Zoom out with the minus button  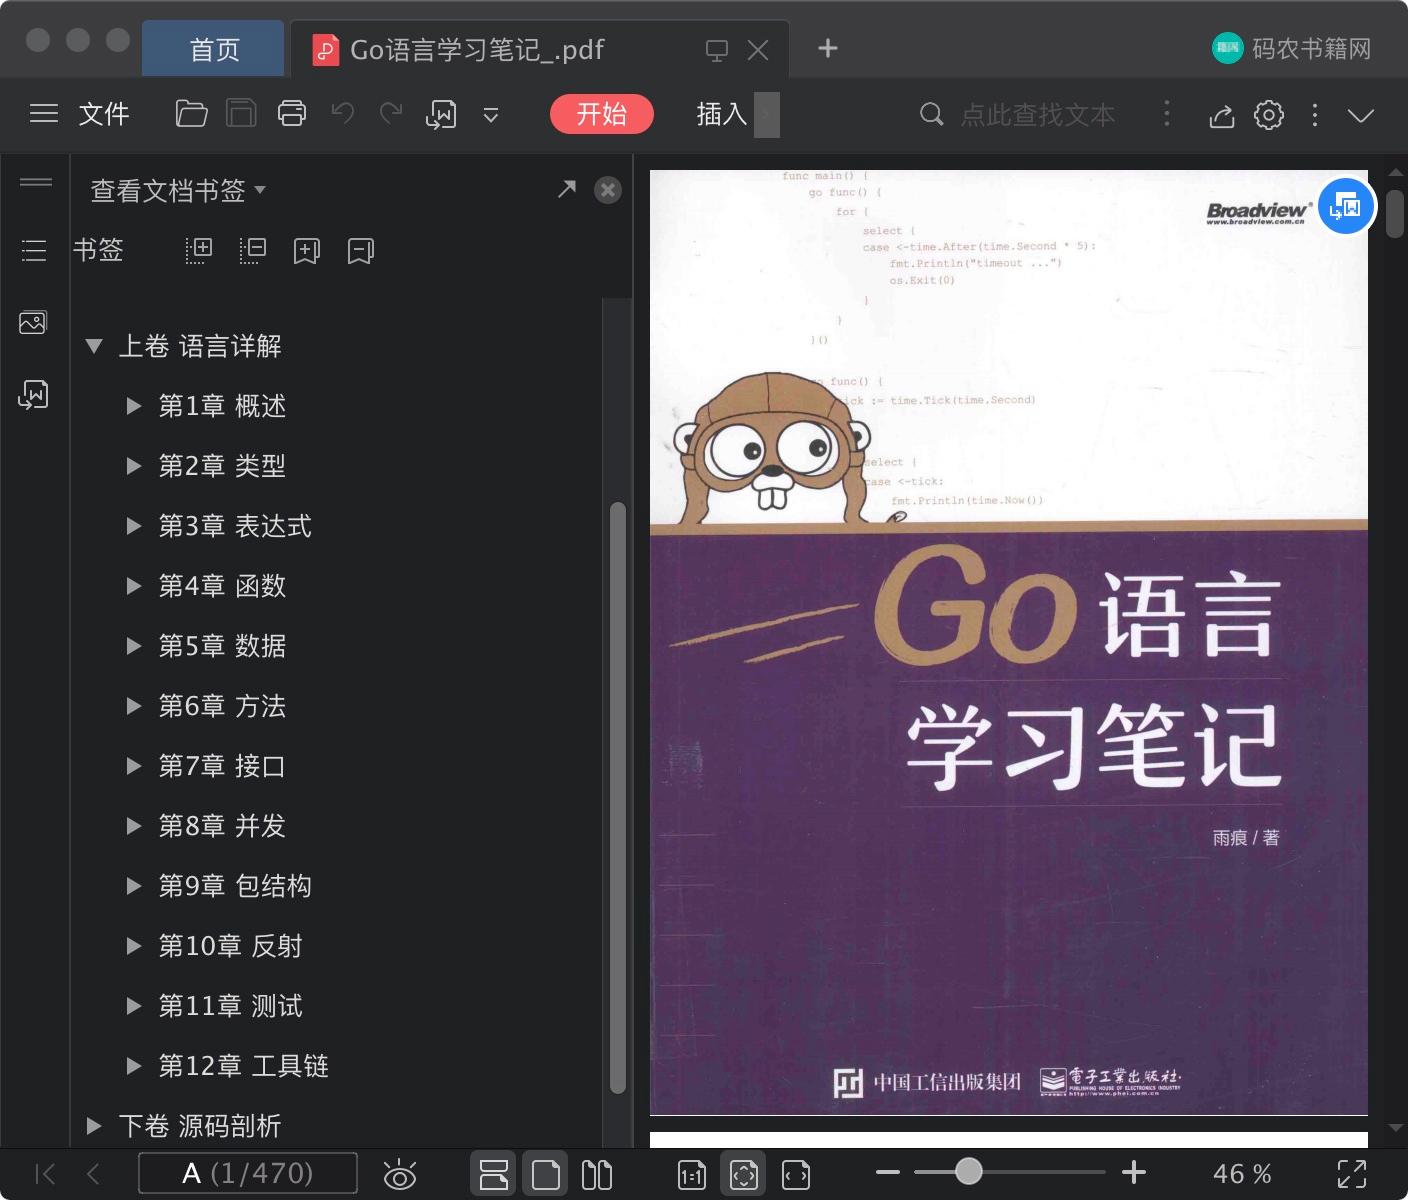(888, 1172)
